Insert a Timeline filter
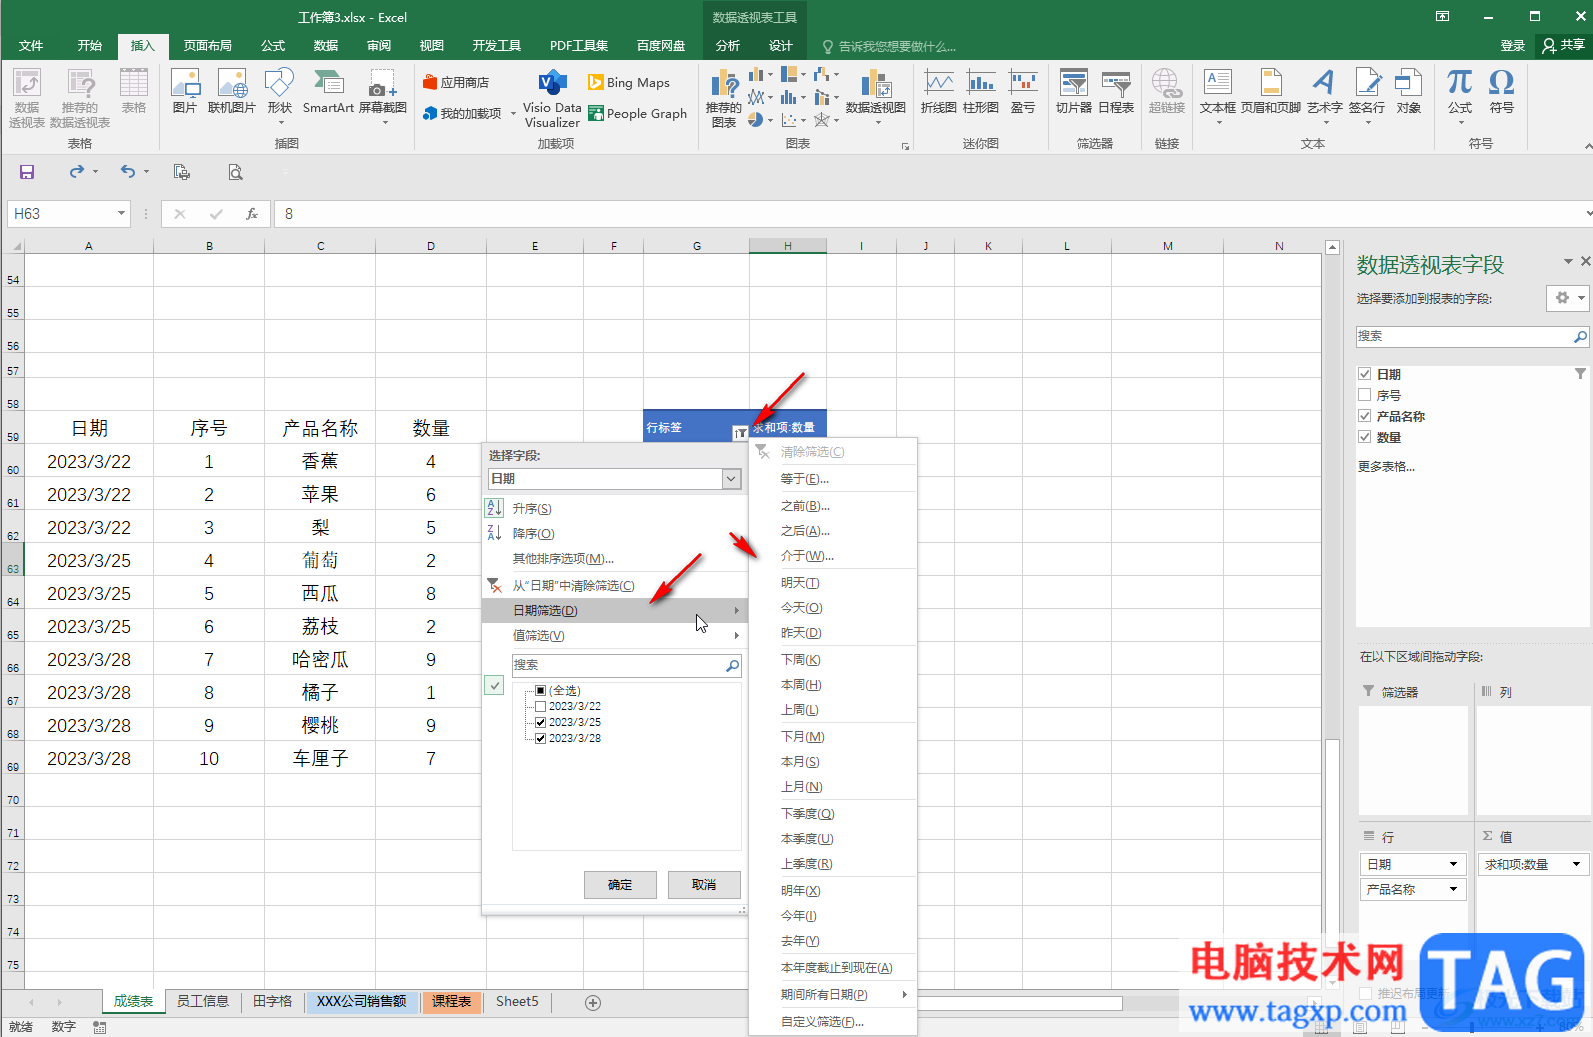The image size is (1593, 1037). pos(1116,91)
